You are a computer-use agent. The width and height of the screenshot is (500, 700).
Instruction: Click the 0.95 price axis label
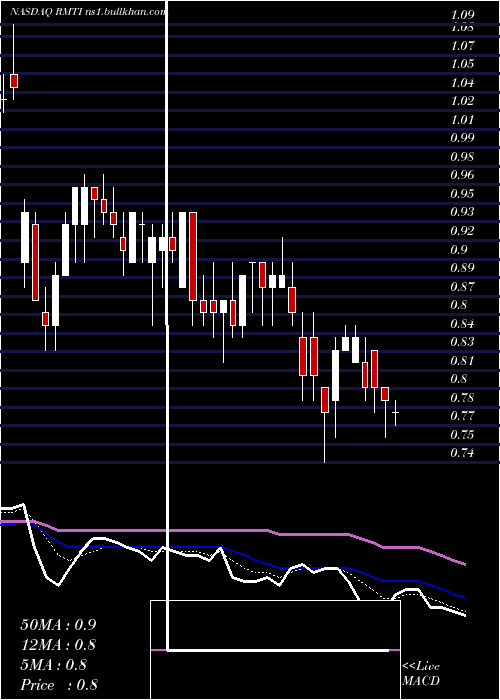[x=462, y=194]
